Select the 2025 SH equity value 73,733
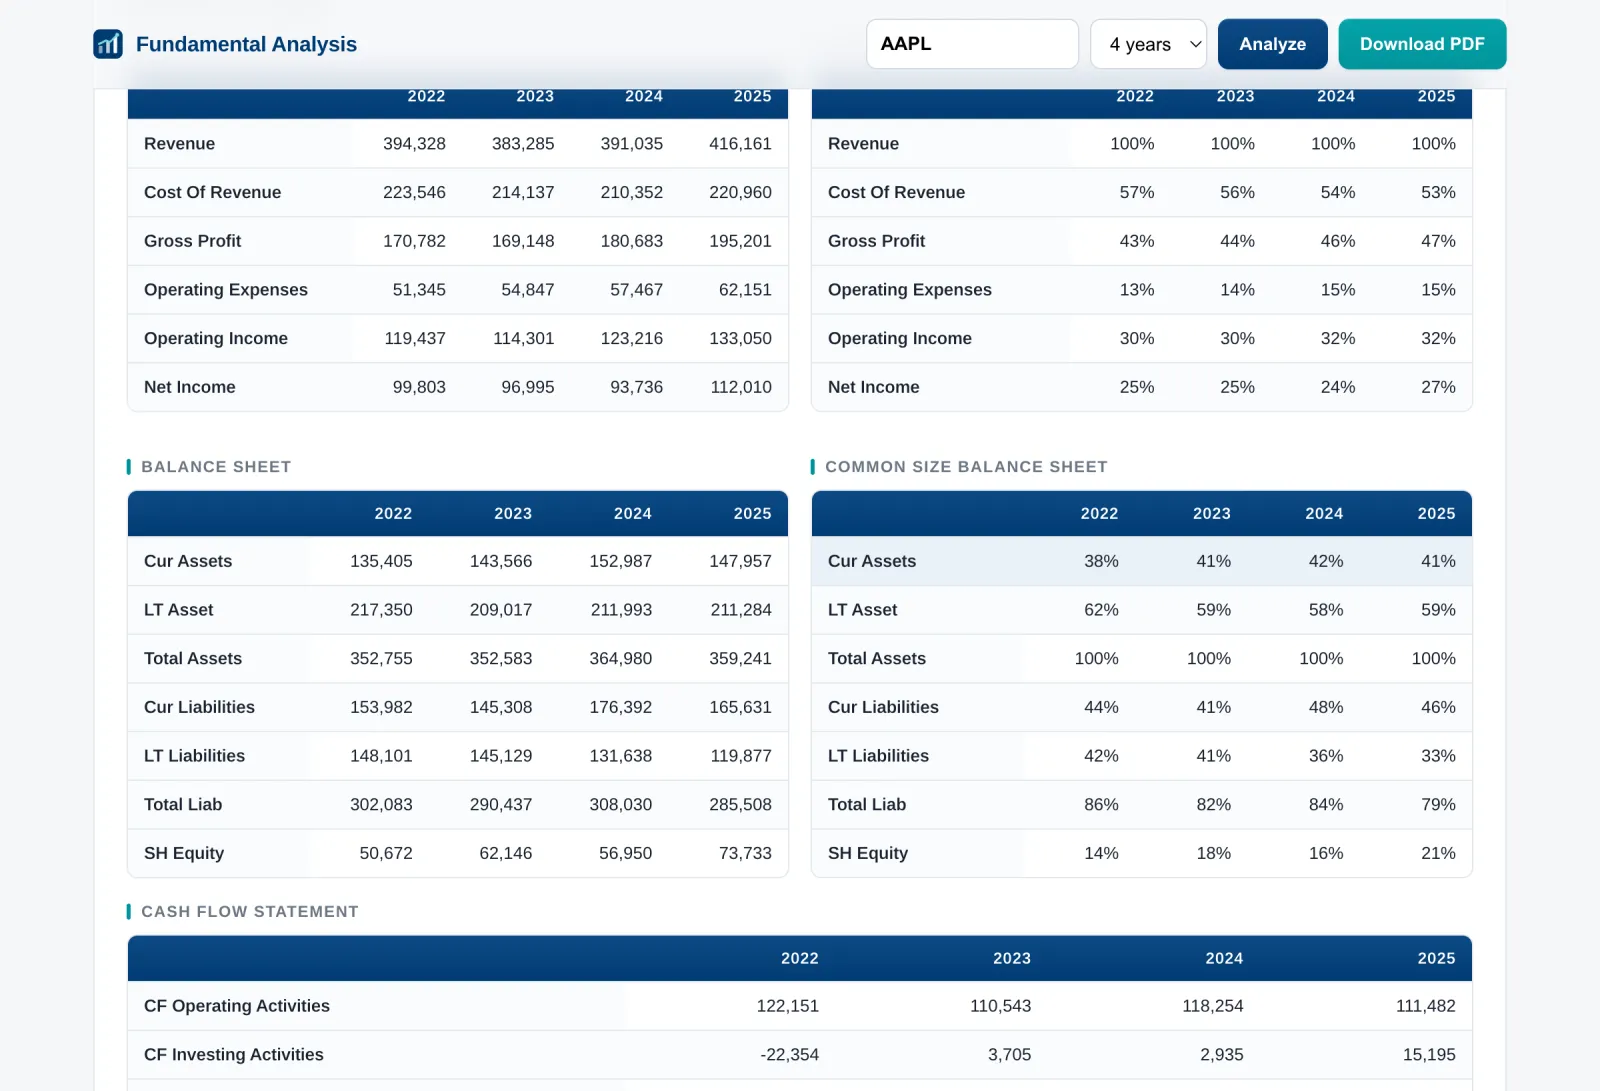The height and width of the screenshot is (1091, 1600). pyautogui.click(x=745, y=853)
